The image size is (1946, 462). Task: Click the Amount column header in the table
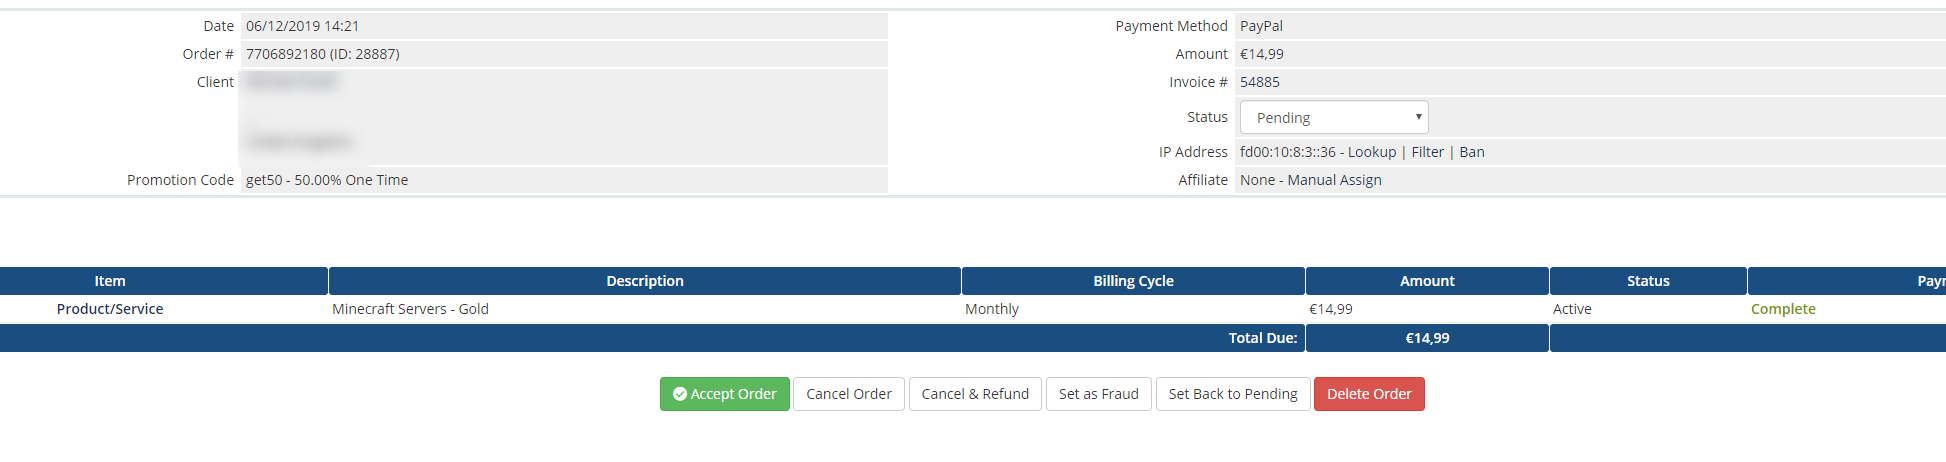(1426, 281)
